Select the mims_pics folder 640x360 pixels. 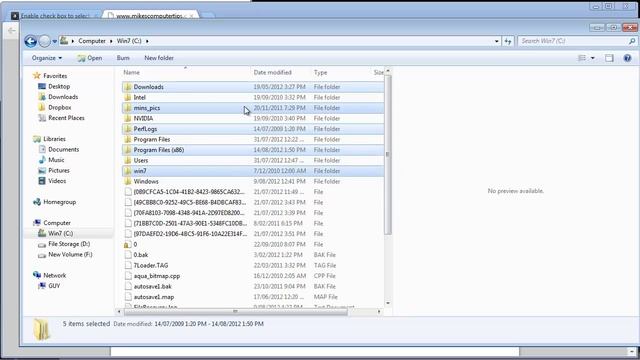[253, 108]
